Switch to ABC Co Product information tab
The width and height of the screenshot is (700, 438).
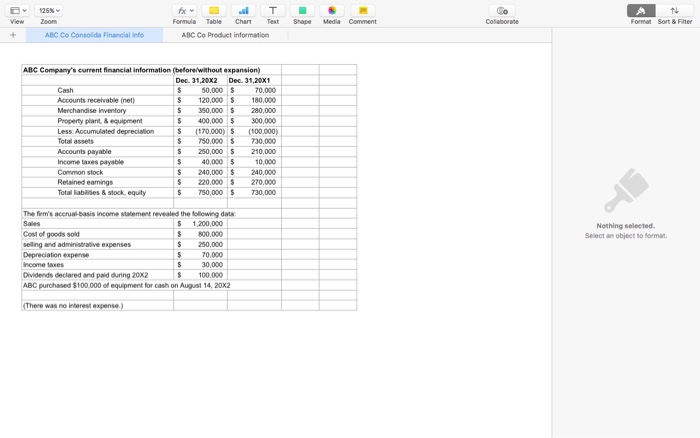click(x=225, y=35)
